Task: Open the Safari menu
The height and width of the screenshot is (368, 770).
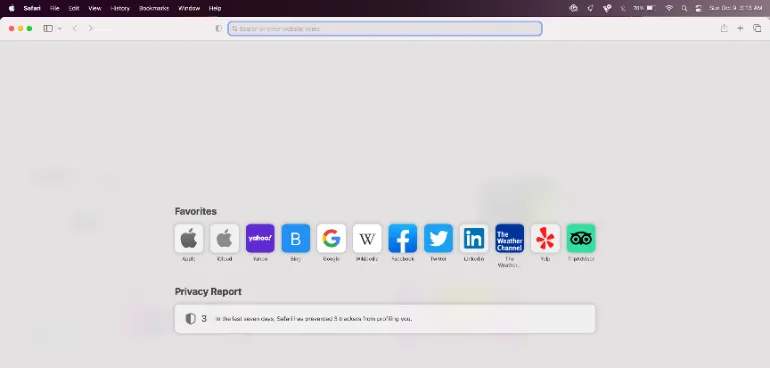Action: pos(32,8)
